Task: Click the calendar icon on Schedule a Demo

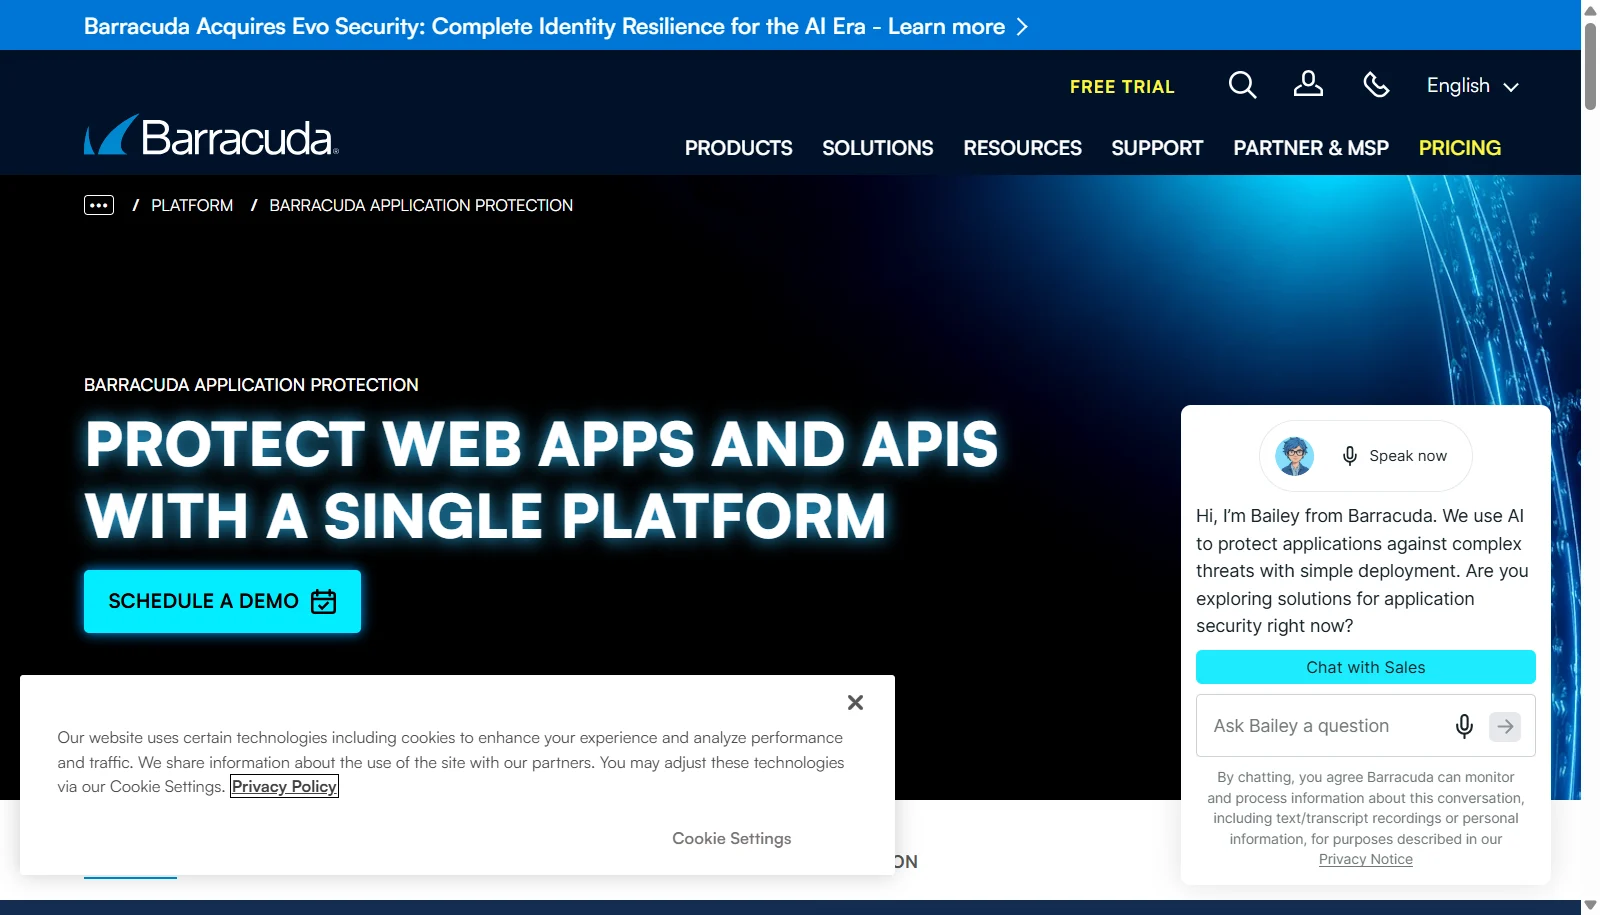Action: [324, 601]
